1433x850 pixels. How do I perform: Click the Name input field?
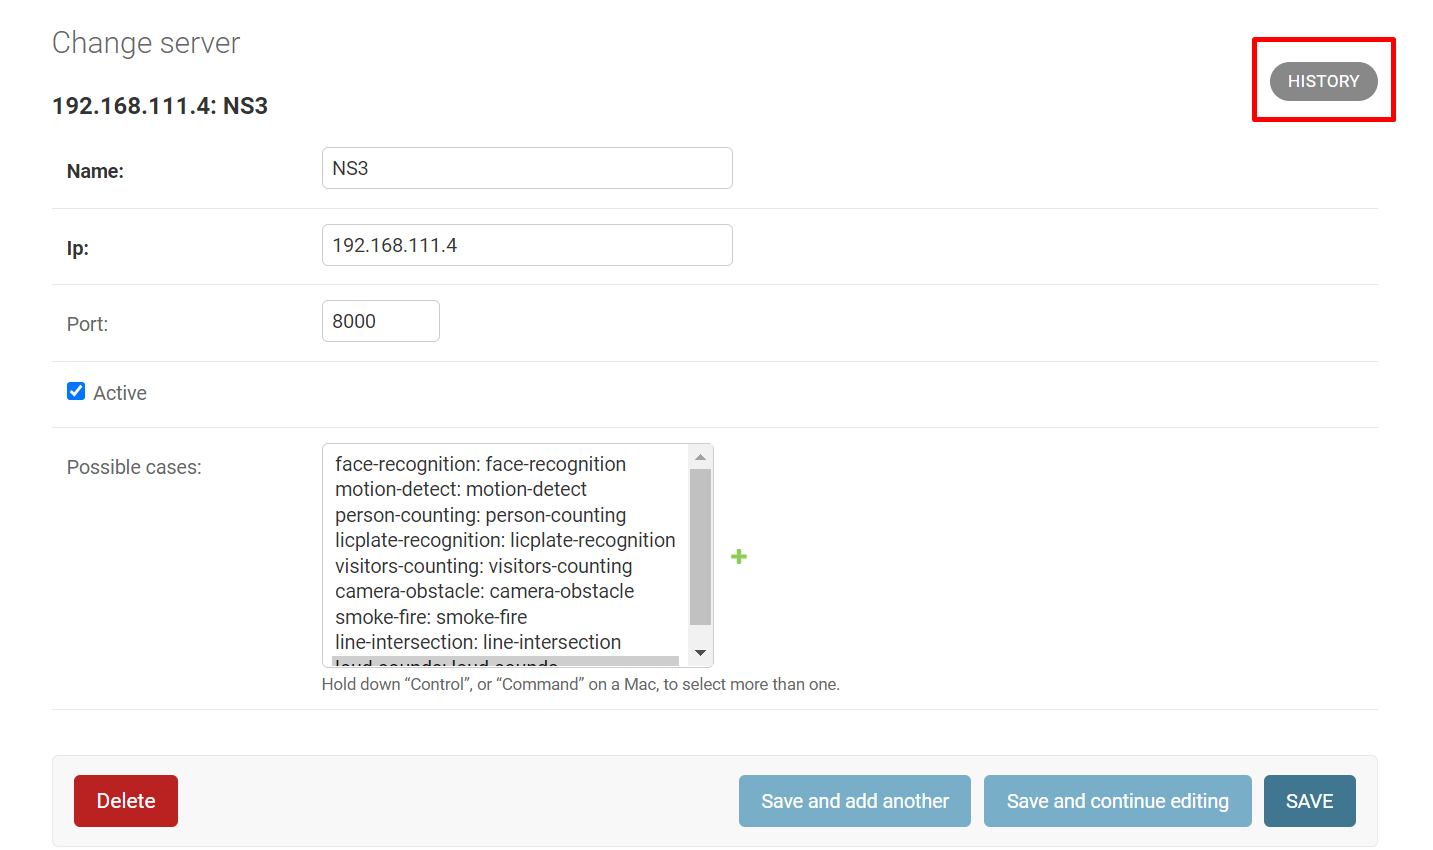[x=527, y=168]
